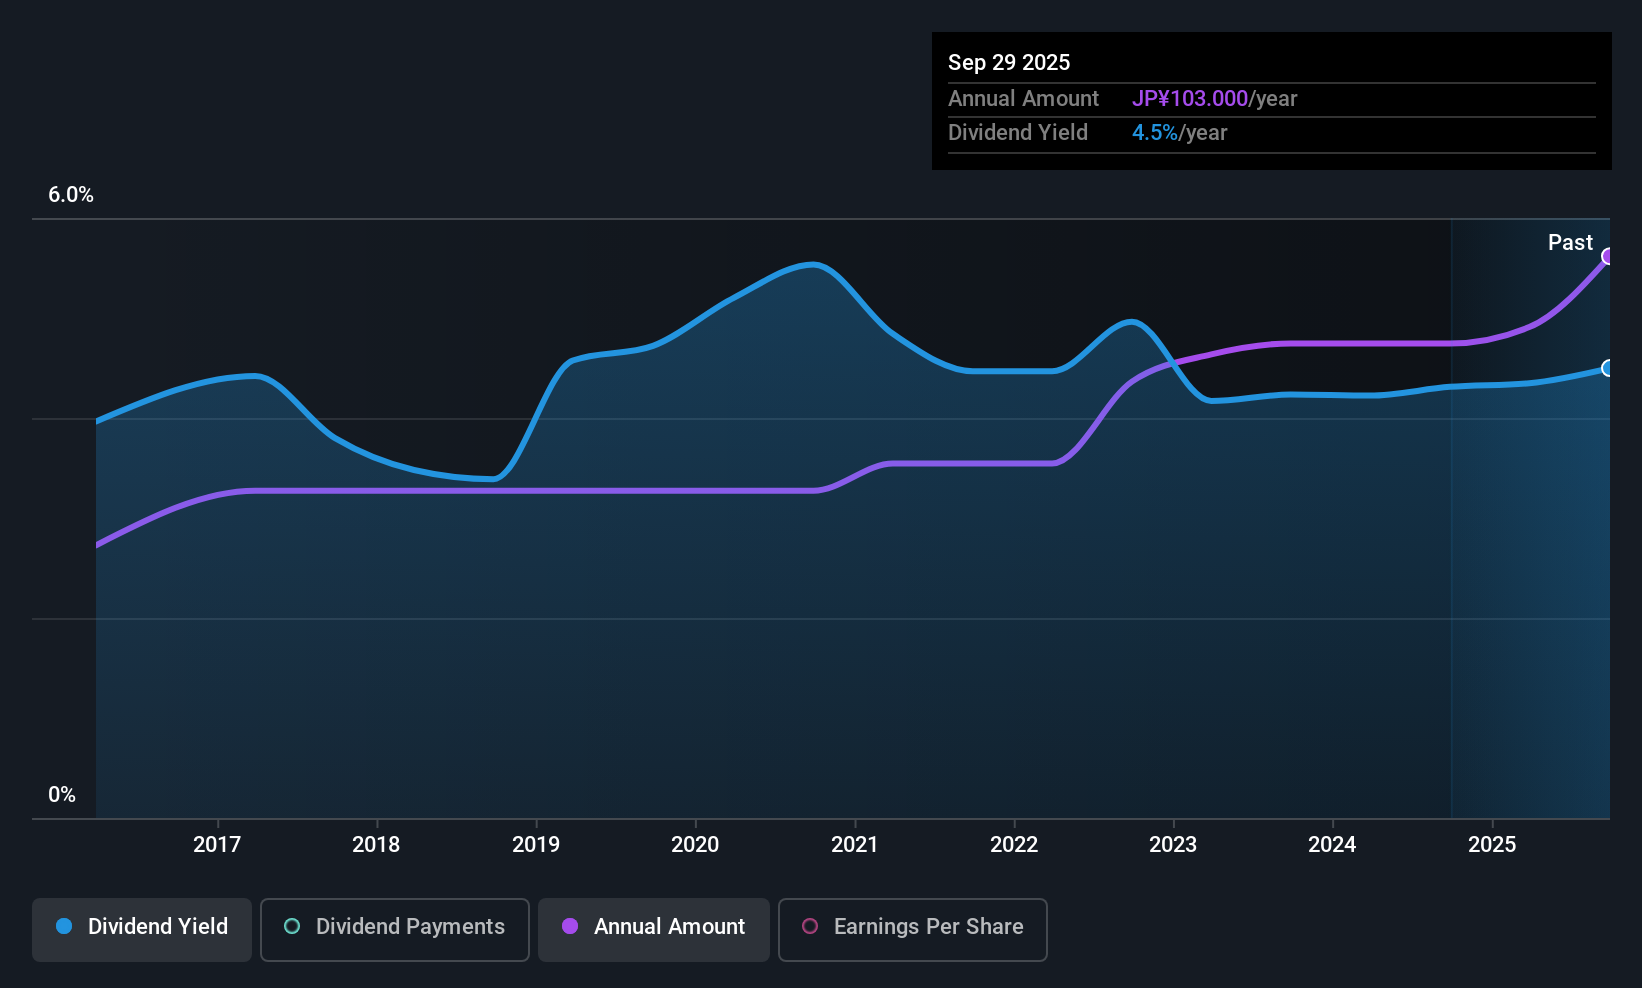1642x988 pixels.
Task: Select the 2019 year tick label
Action: pos(536,845)
